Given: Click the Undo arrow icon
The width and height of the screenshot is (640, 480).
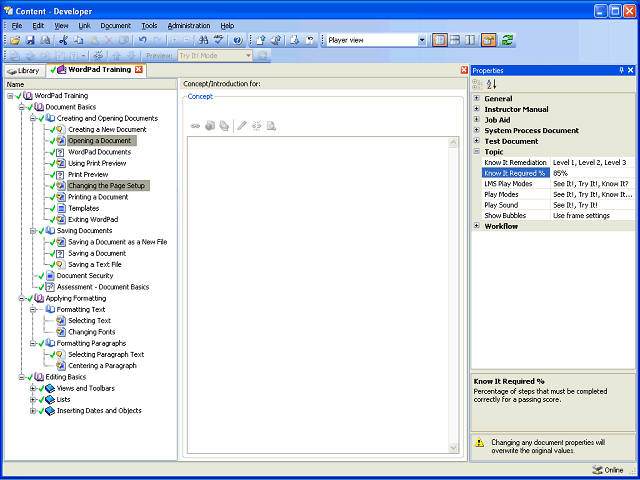Looking at the screenshot, I should [x=142, y=40].
